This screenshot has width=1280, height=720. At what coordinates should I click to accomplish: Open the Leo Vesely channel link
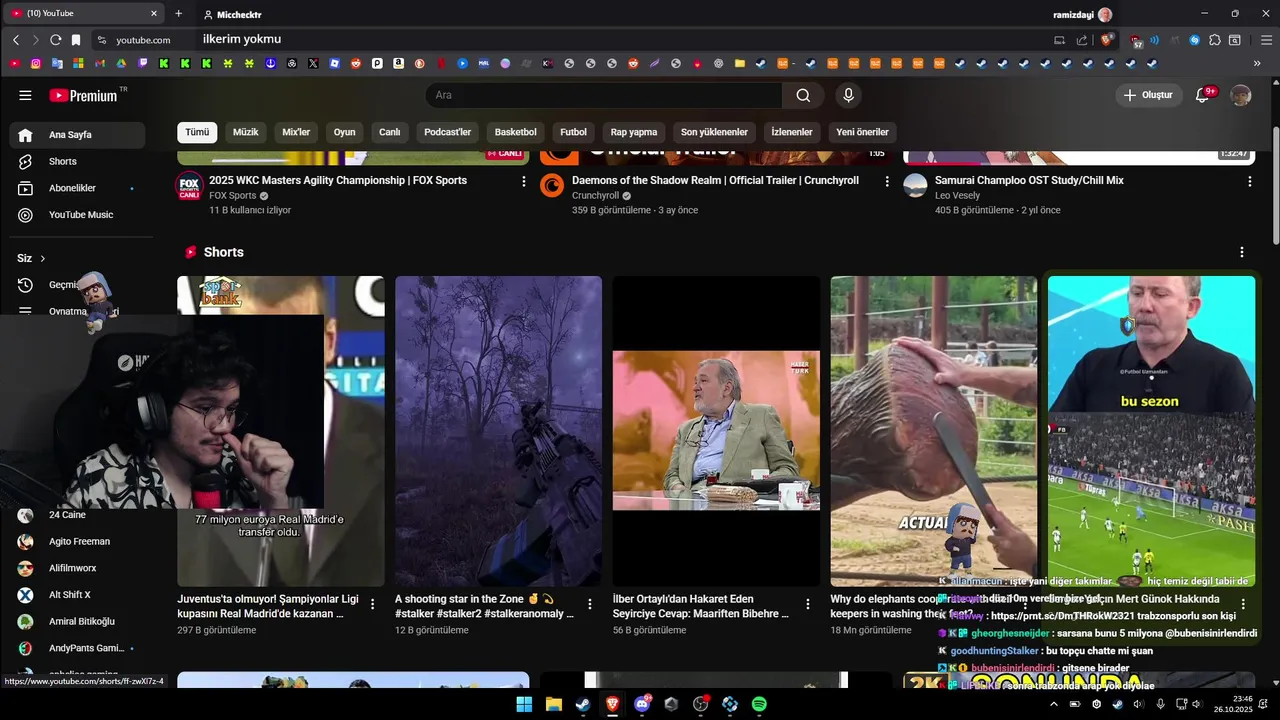tap(957, 196)
